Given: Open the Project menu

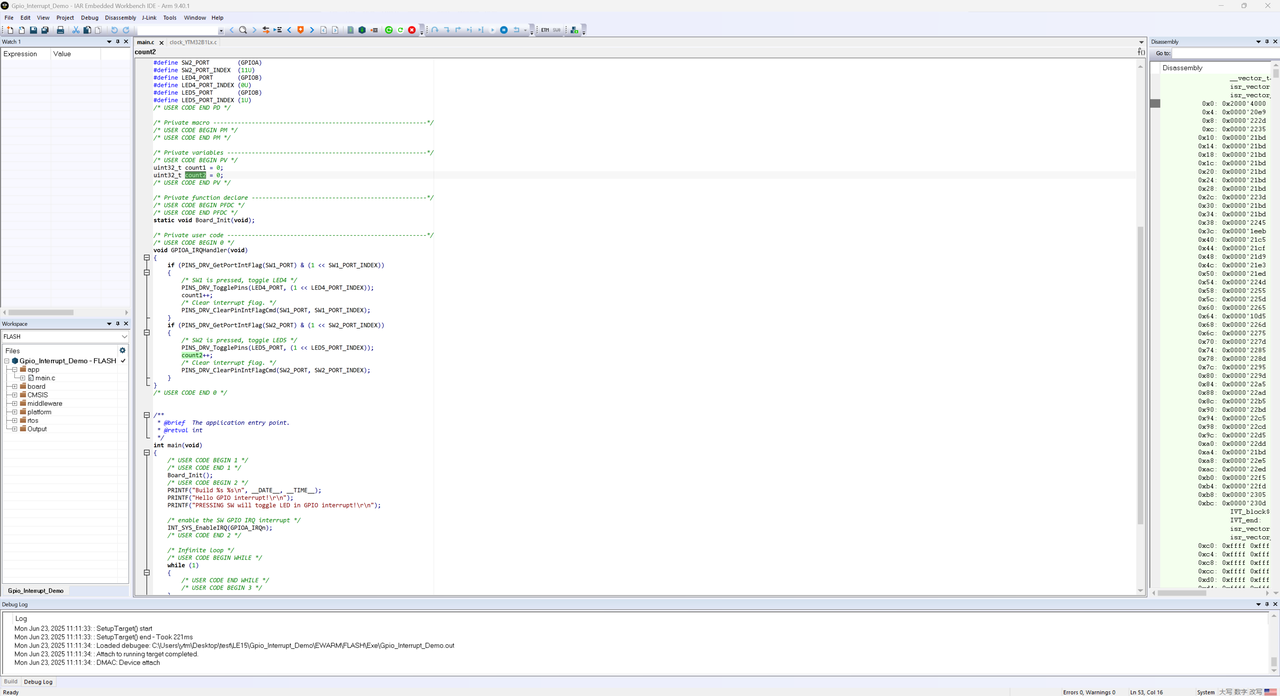Looking at the screenshot, I should tap(65, 18).
